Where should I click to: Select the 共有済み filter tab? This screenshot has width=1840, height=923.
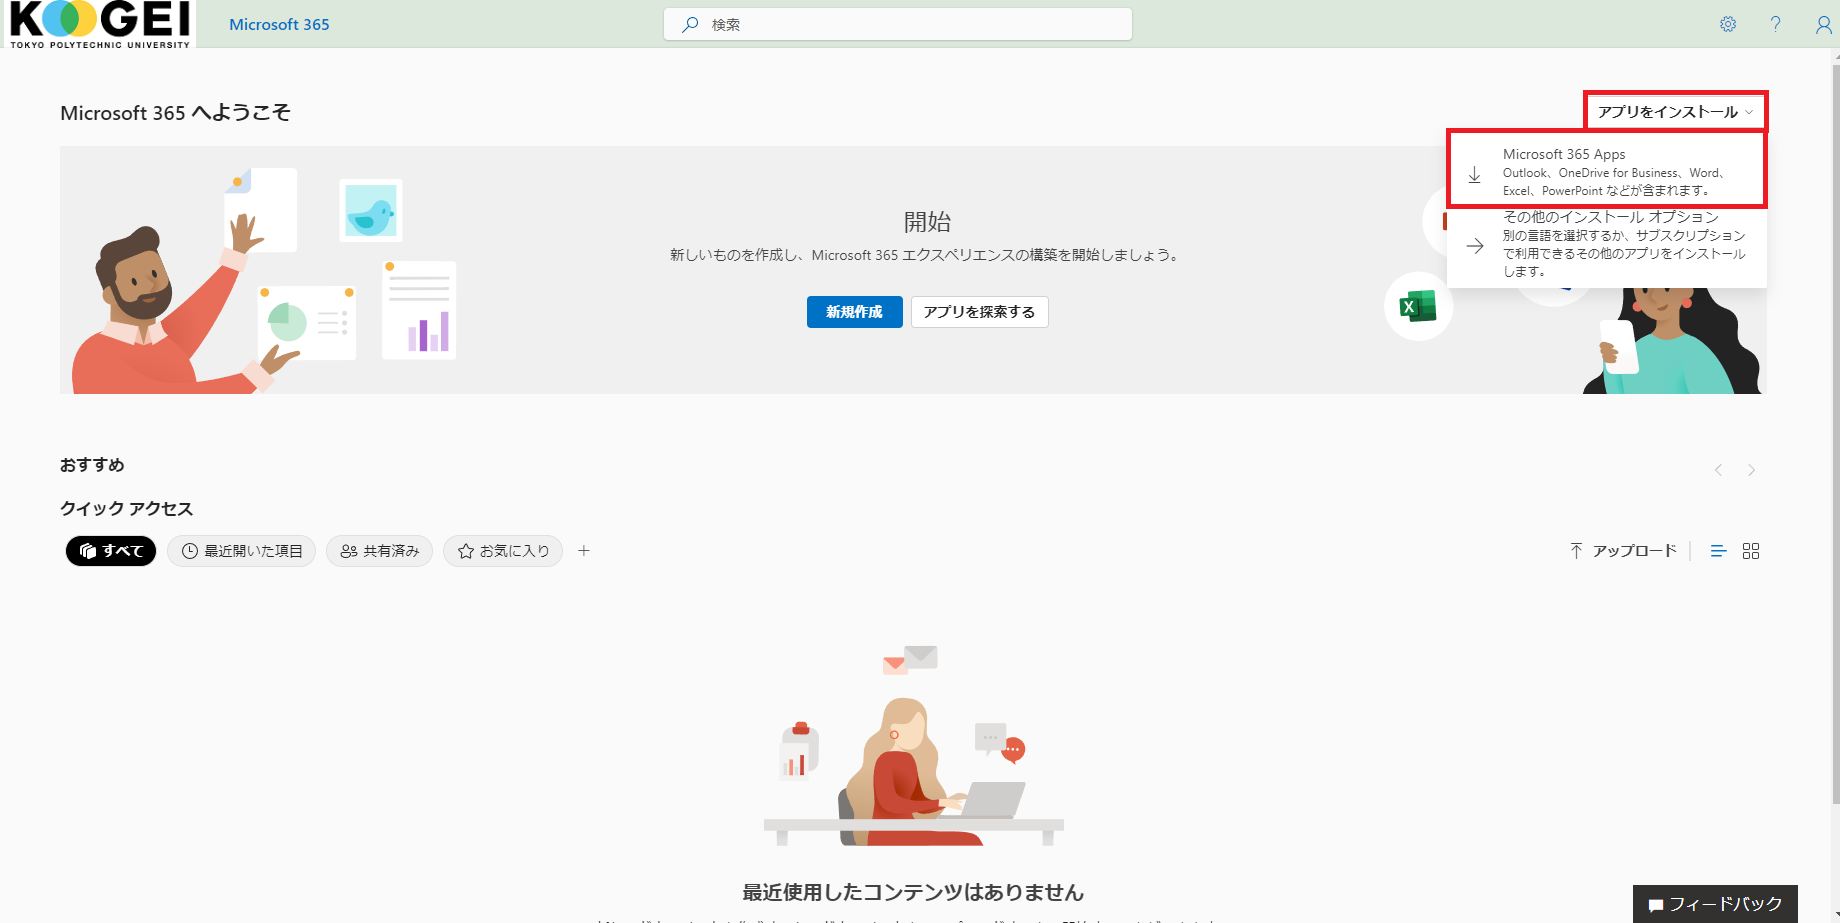[x=379, y=551]
